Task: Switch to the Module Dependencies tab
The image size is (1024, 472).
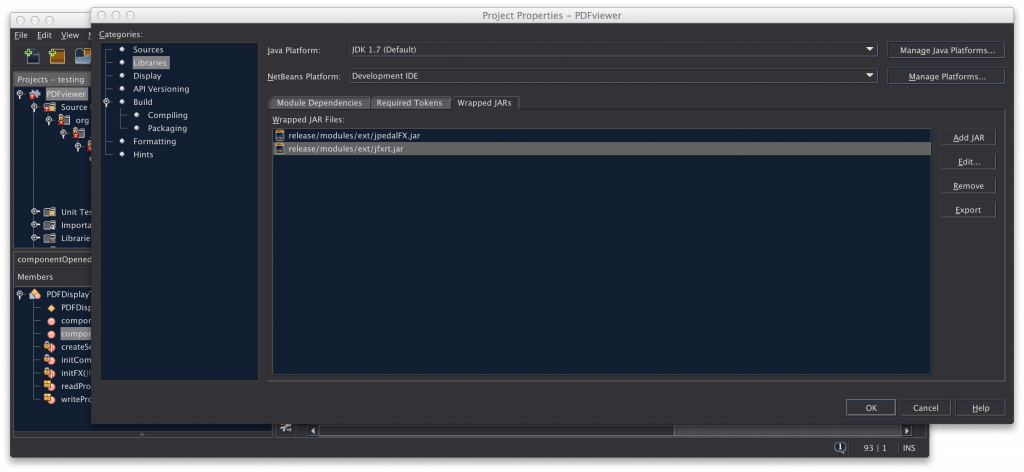Action: click(x=319, y=103)
